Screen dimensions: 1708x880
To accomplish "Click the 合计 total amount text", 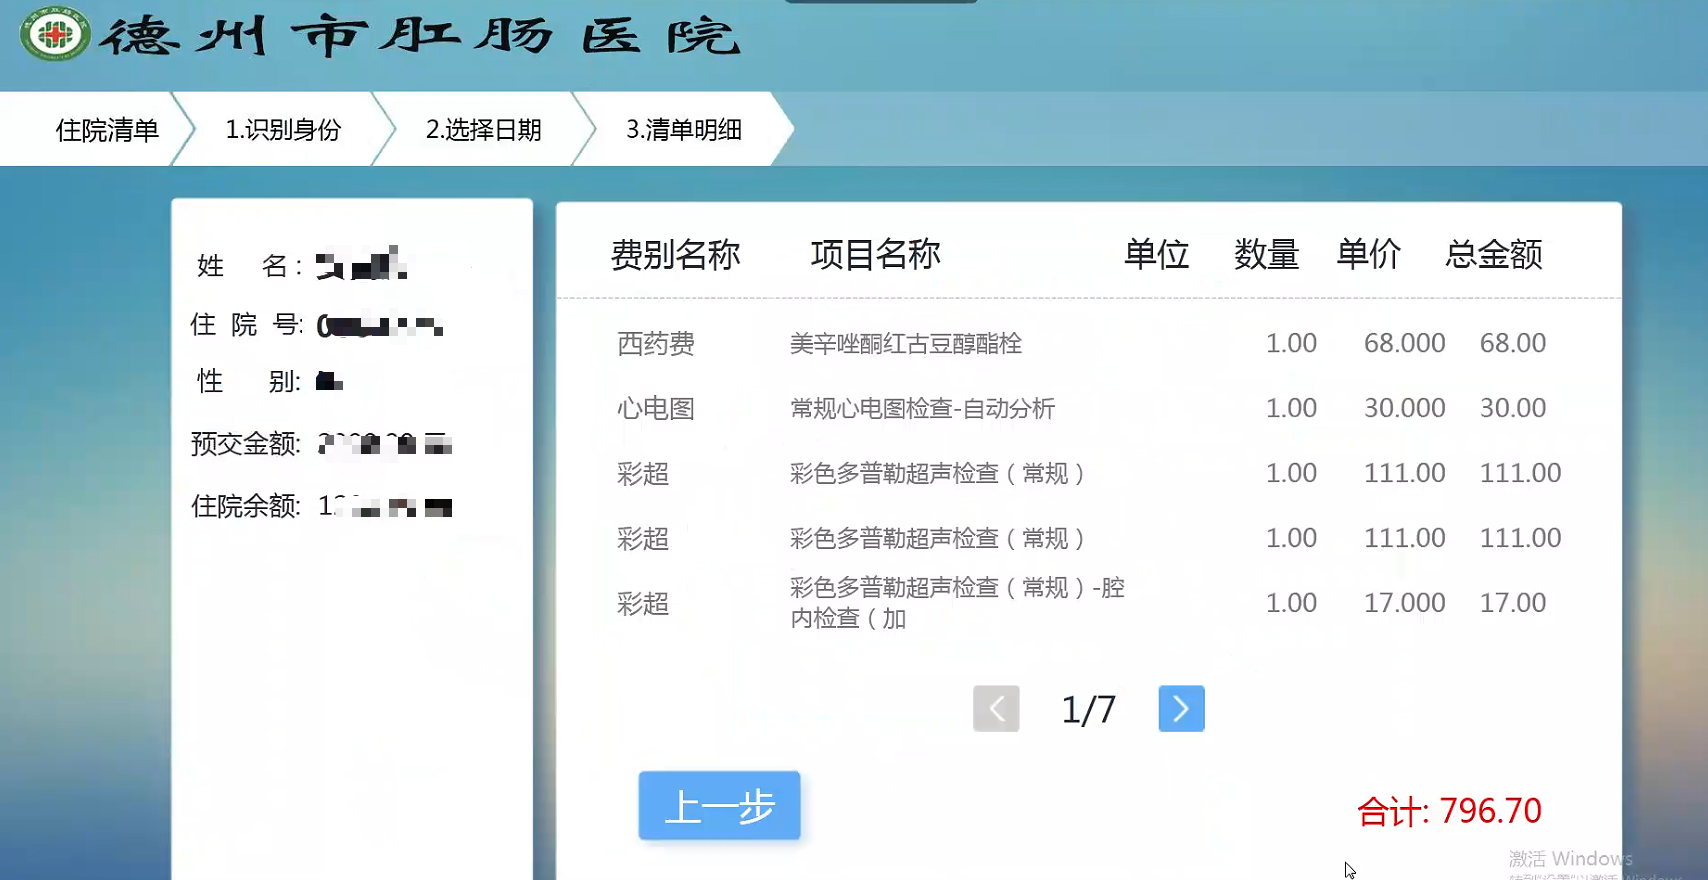I will click(x=1448, y=811).
